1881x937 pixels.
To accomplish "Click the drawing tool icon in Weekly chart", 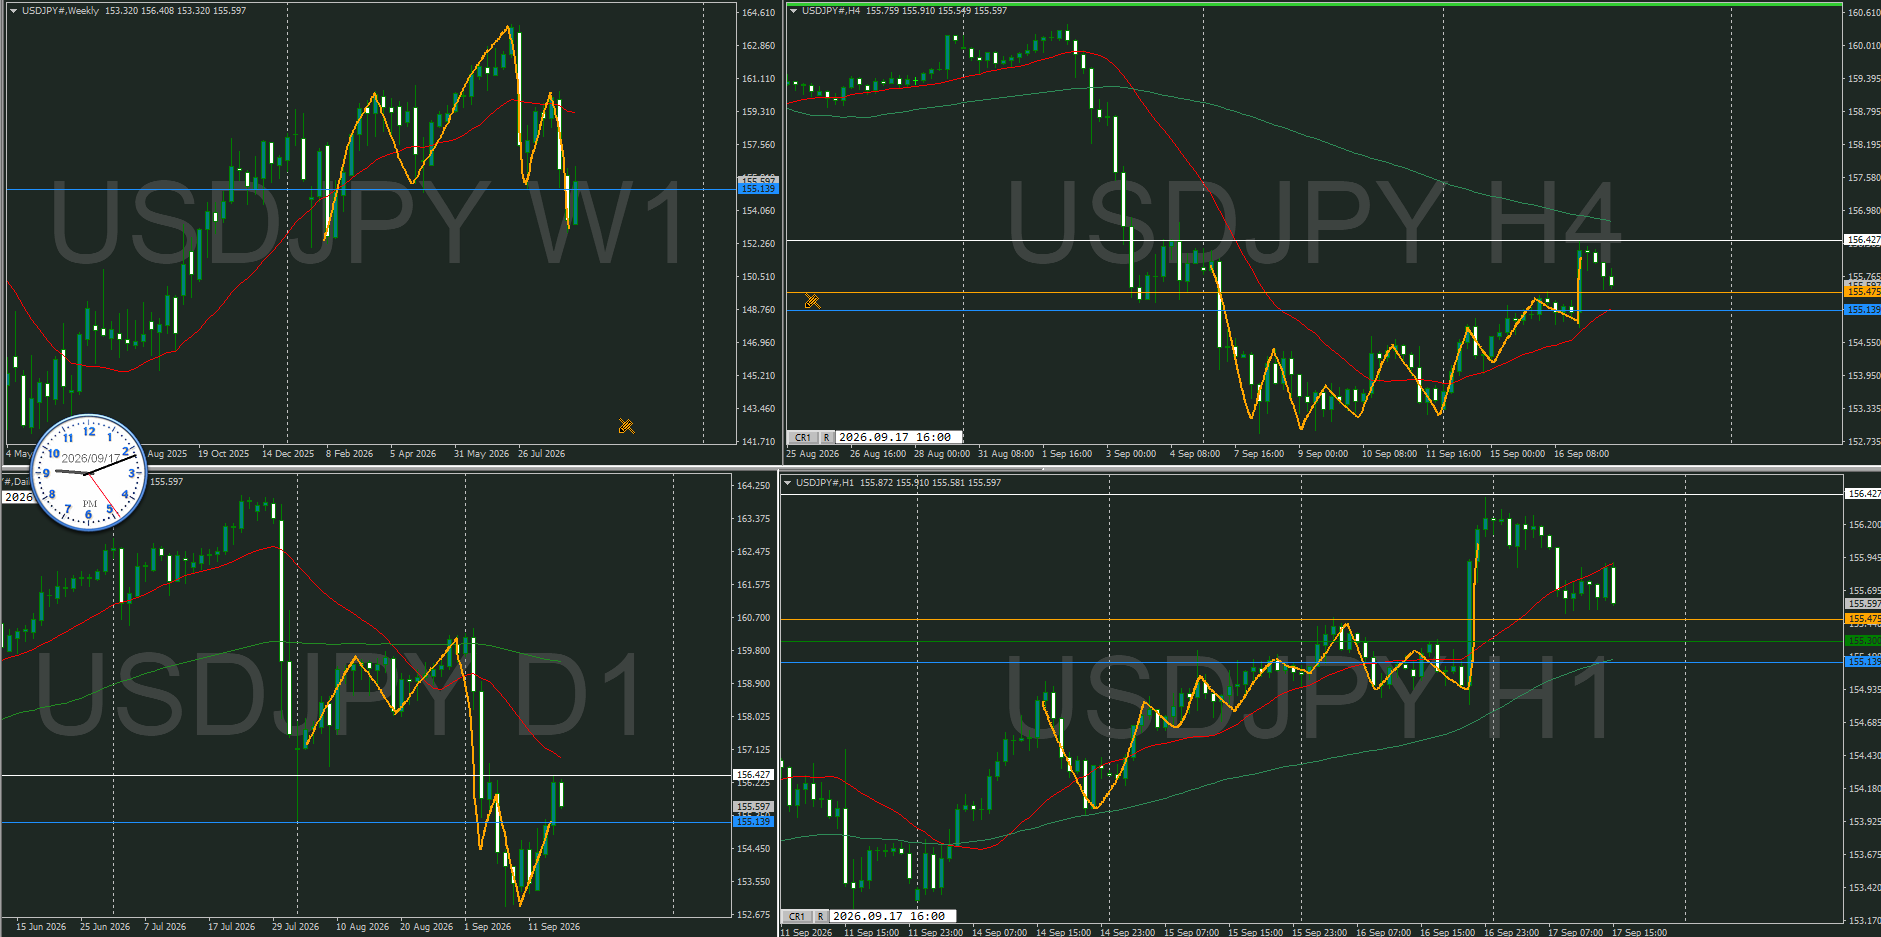I will [626, 426].
